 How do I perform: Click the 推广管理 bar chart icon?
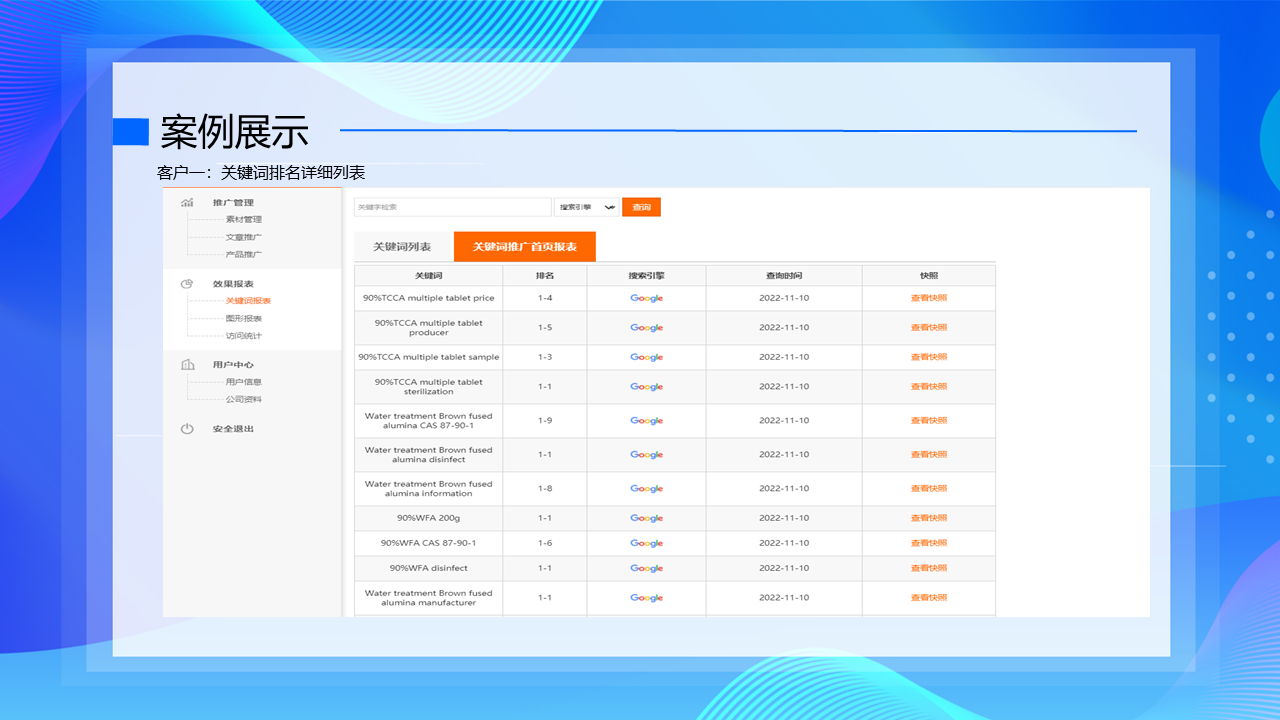point(187,203)
